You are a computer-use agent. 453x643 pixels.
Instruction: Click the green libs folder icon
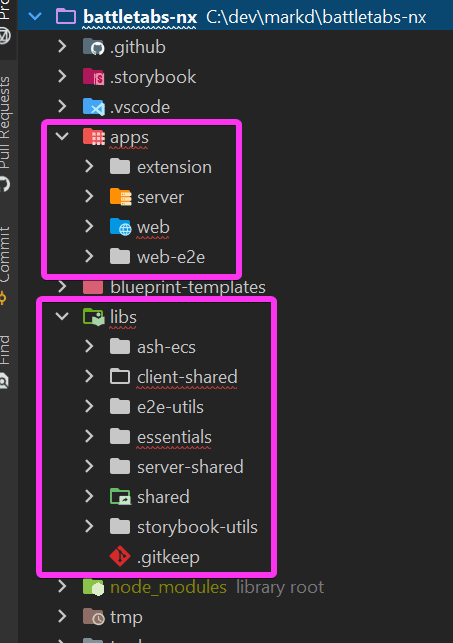[93, 317]
